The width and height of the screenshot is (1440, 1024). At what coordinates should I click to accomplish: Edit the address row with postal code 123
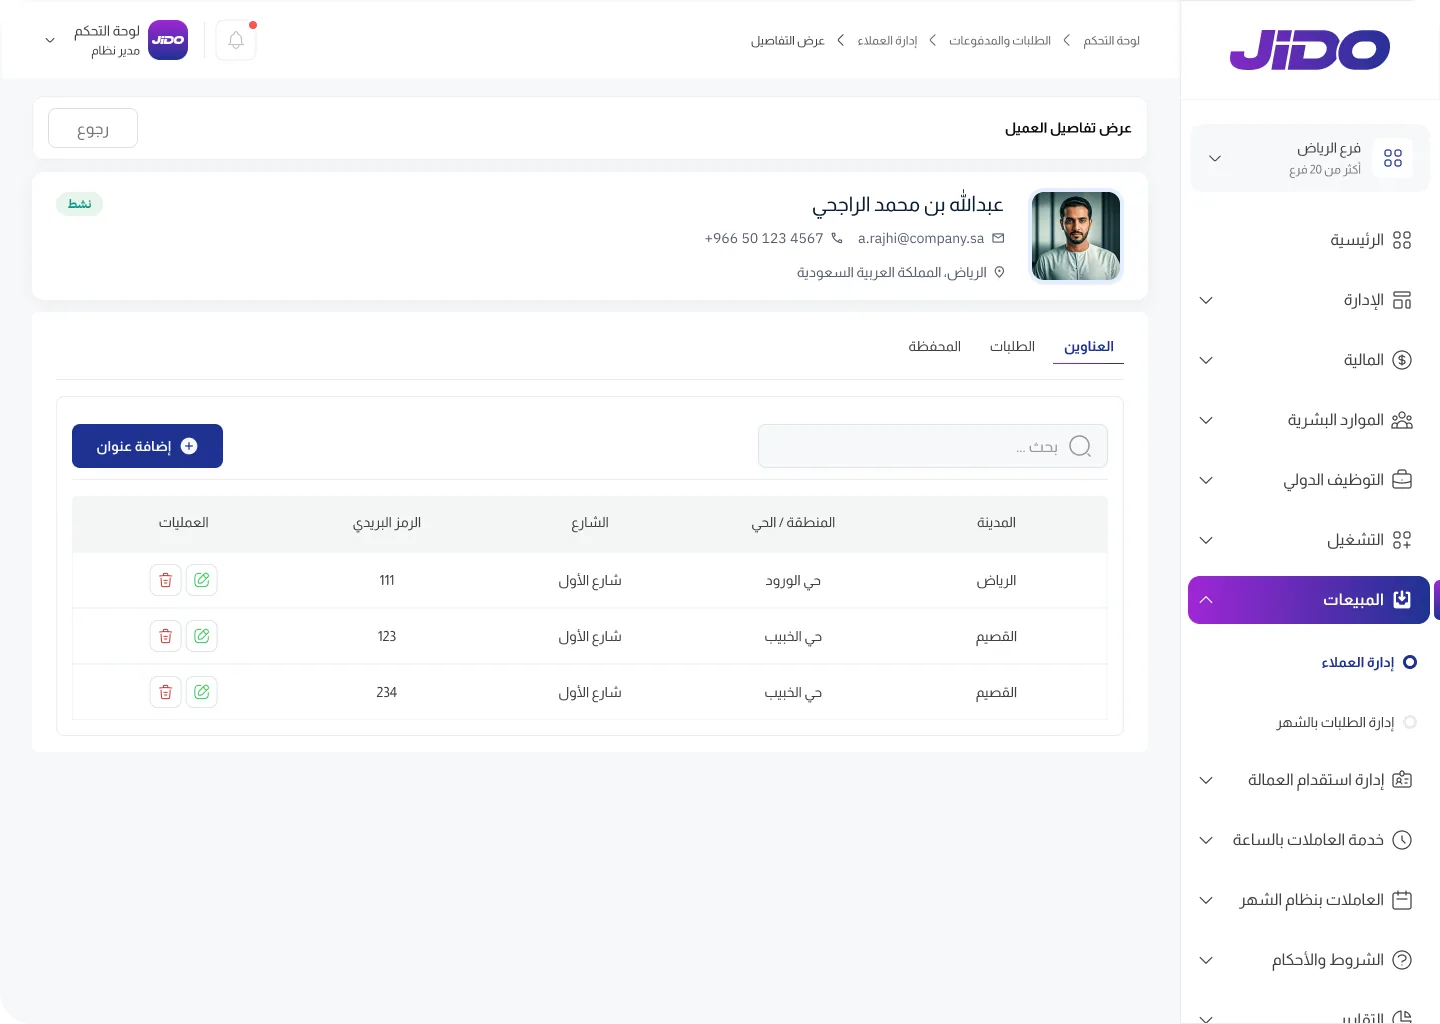(202, 636)
